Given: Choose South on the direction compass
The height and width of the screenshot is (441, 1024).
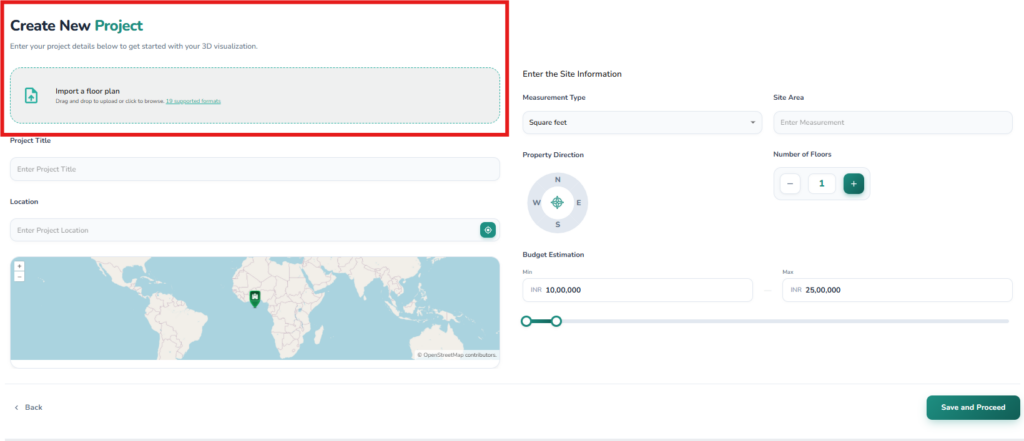Looking at the screenshot, I should 557,224.
